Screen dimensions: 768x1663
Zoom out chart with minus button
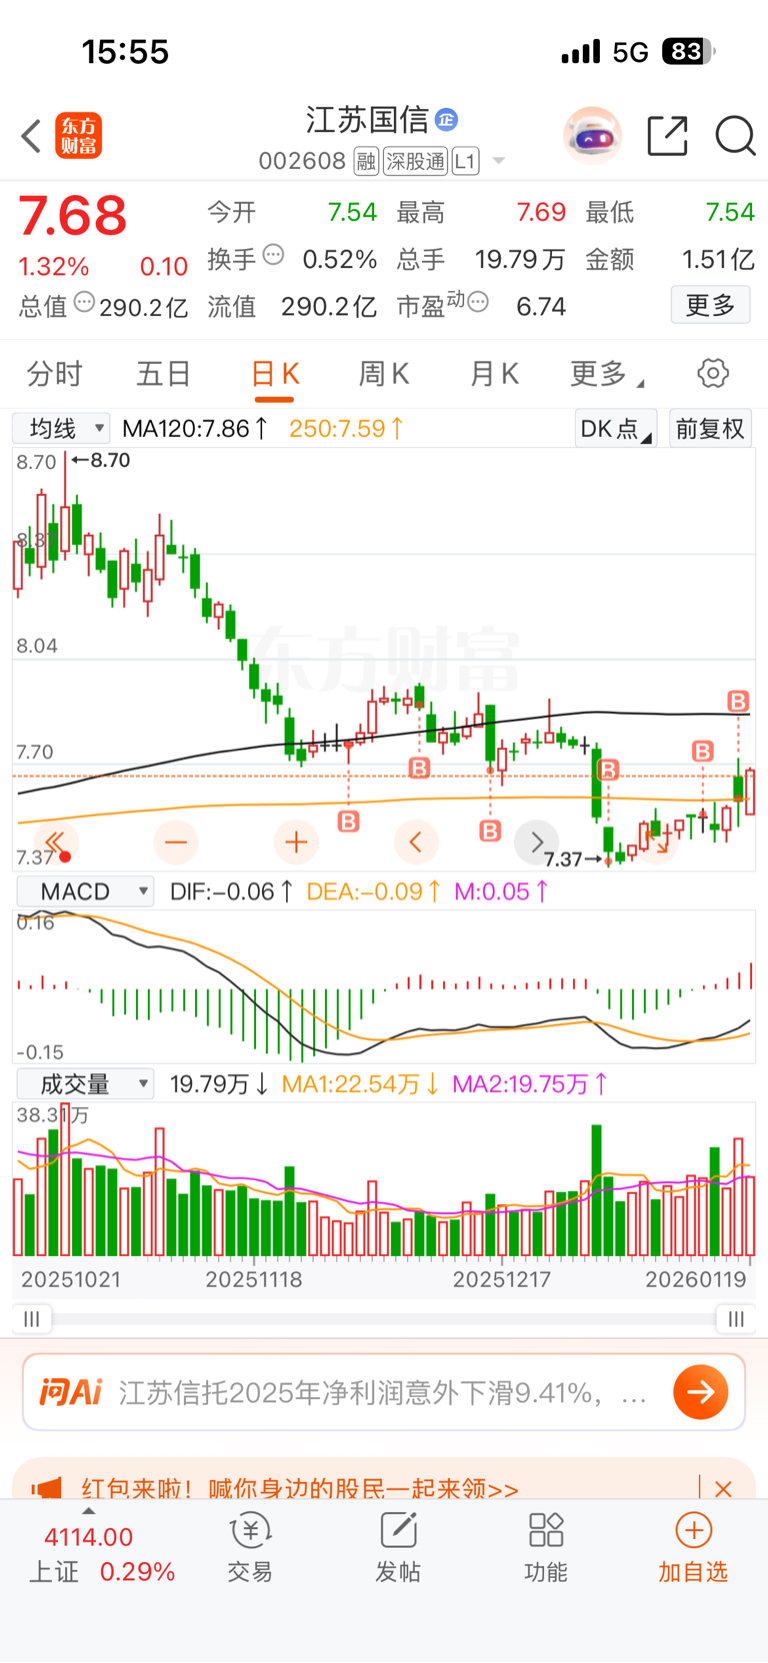point(176,842)
